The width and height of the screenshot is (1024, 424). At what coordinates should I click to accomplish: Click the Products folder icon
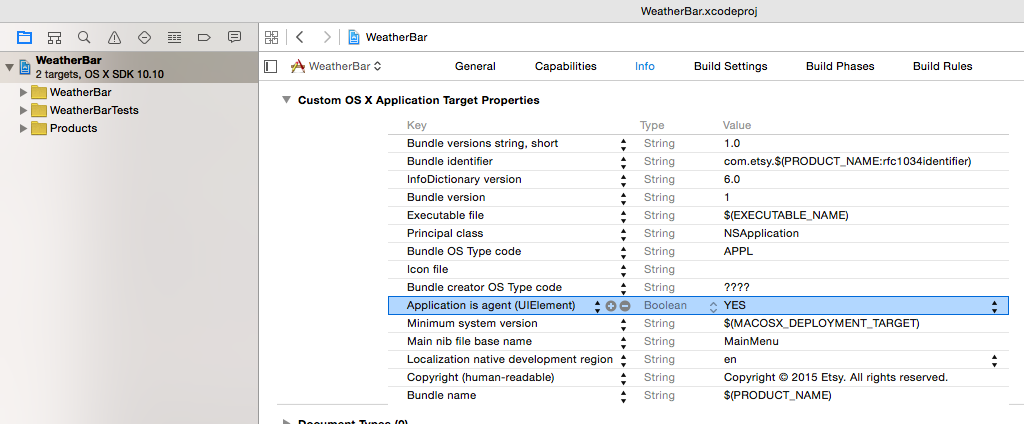click(x=39, y=128)
